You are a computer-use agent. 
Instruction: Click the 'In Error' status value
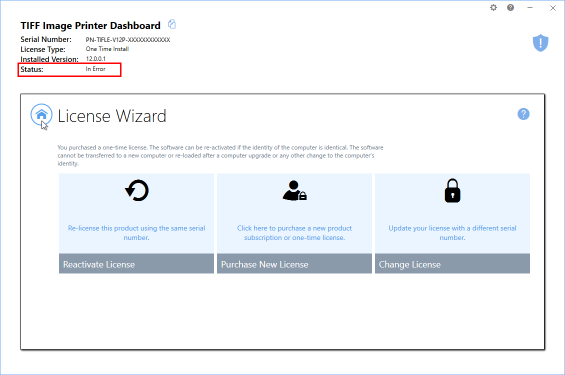[x=95, y=69]
